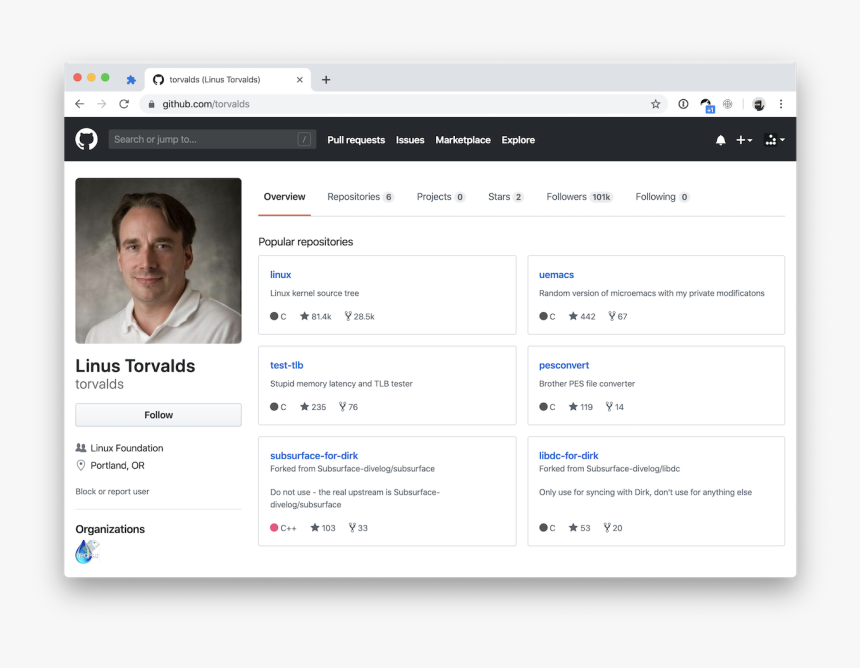Screen dimensions: 860x668
Task: Open a new tab with plus button
Action: click(x=326, y=80)
